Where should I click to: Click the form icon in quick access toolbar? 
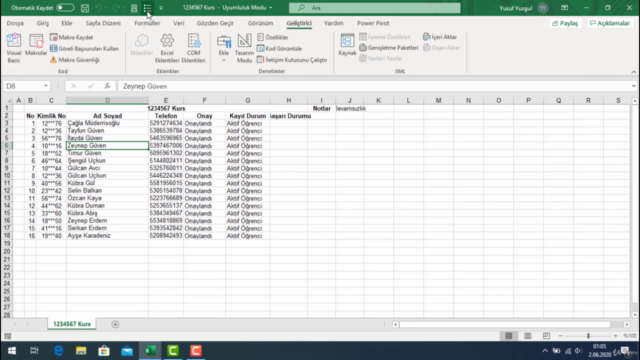tap(134, 8)
